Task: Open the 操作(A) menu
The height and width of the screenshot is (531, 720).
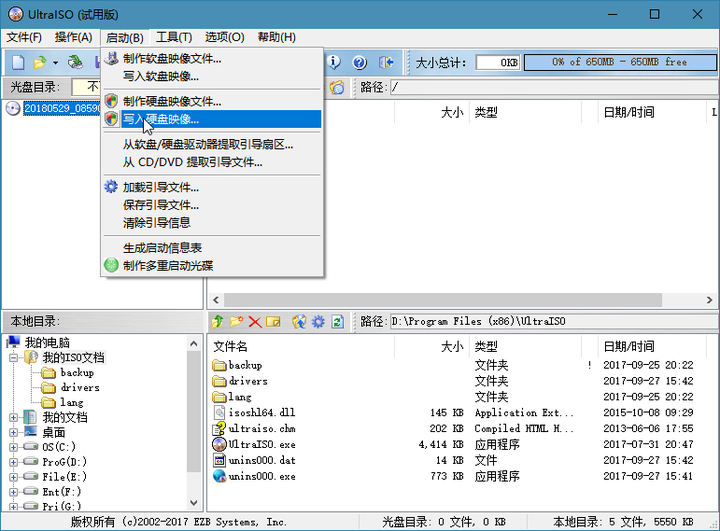Action: point(73,37)
